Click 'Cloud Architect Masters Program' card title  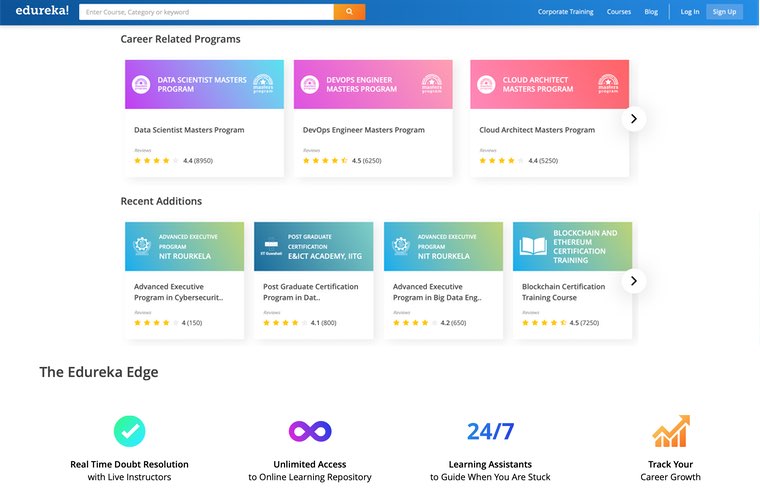click(x=537, y=130)
